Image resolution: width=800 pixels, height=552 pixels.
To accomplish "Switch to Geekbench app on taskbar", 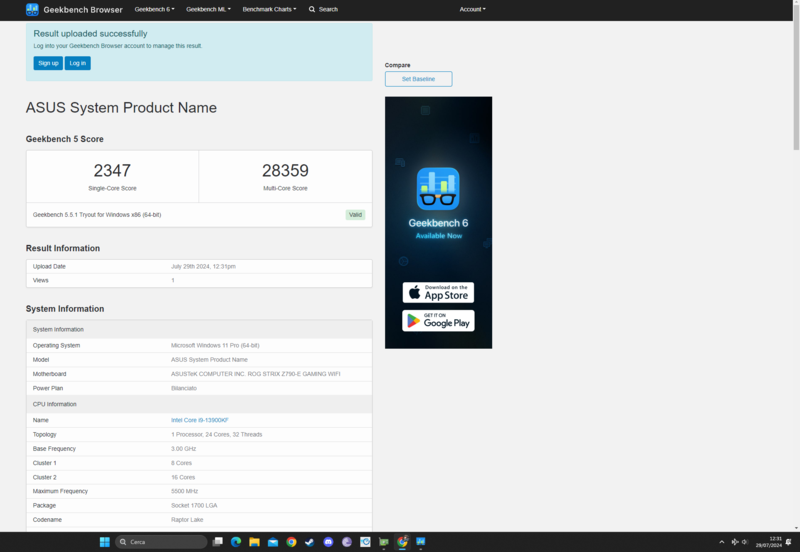I will pyautogui.click(x=420, y=542).
